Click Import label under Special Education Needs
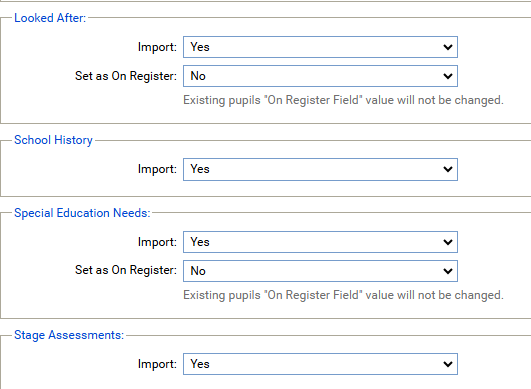 pyautogui.click(x=157, y=242)
